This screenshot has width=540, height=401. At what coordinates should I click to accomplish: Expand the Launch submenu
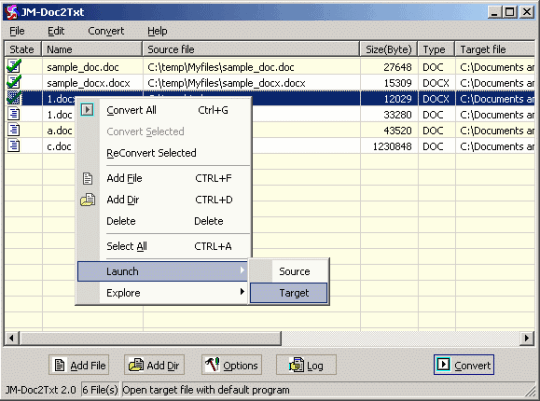point(162,271)
